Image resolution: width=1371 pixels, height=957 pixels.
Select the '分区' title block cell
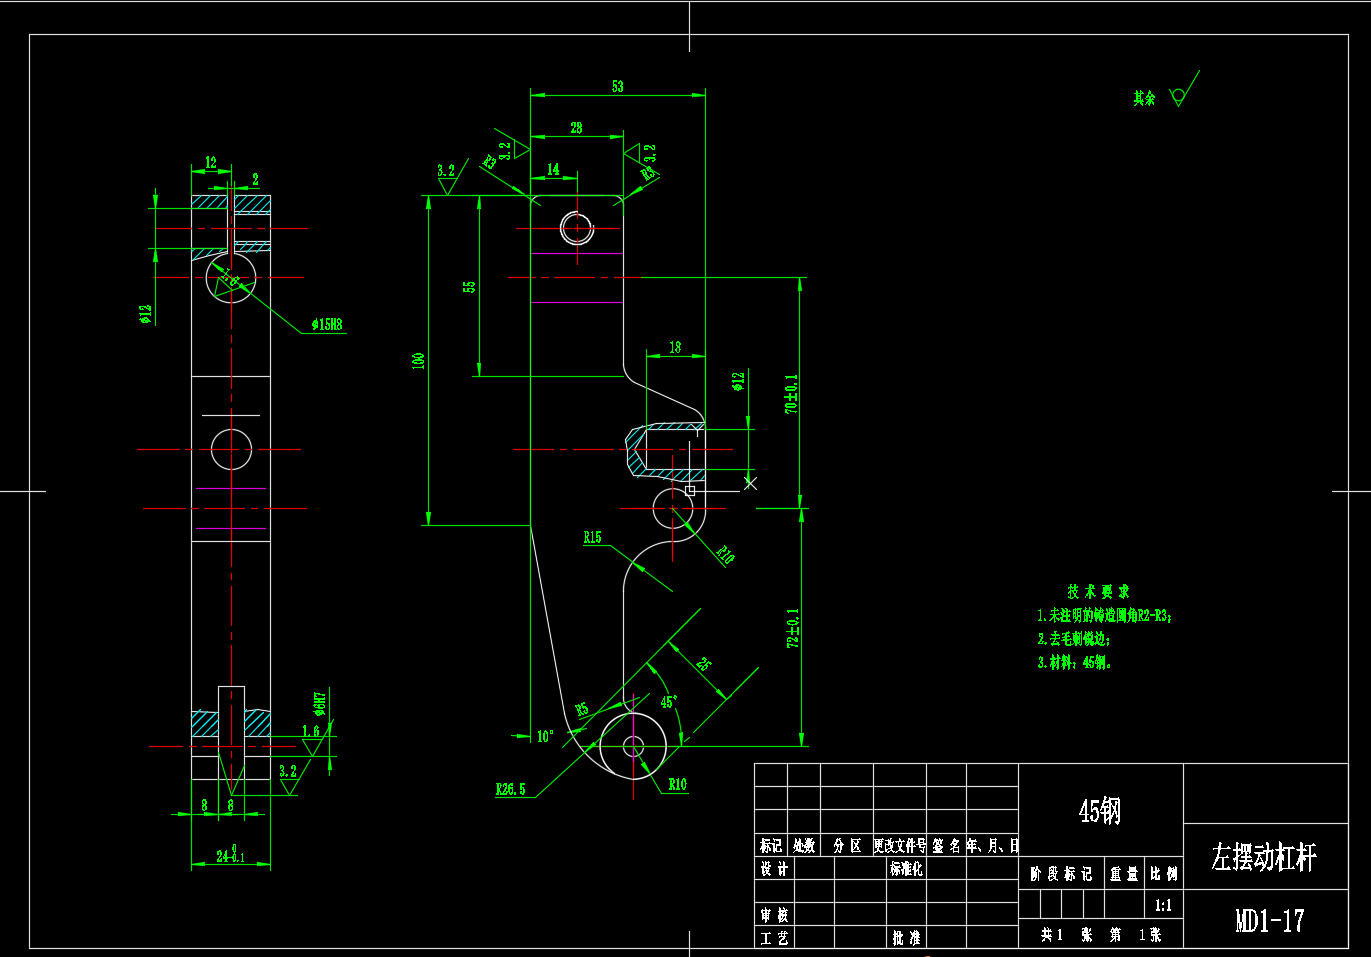847,846
